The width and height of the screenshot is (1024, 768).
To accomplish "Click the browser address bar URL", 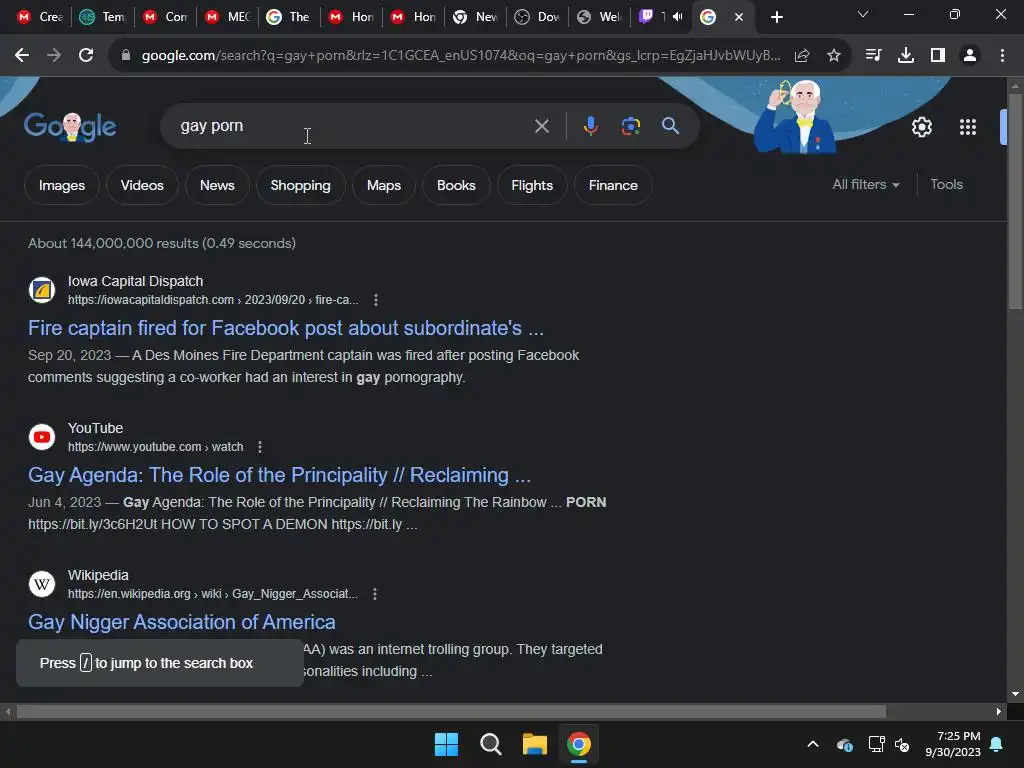I will [460, 56].
